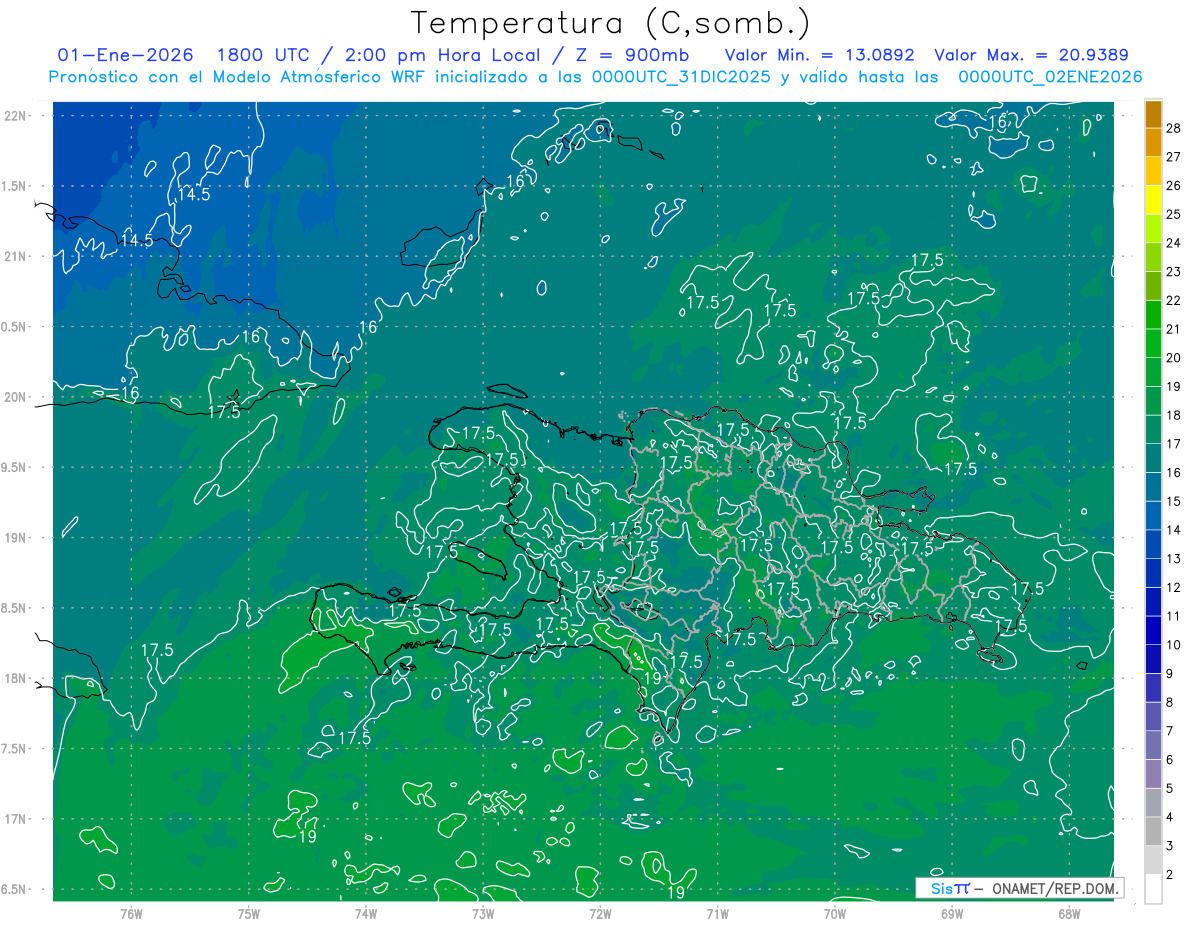The image size is (1200, 927).
Task: Click colorbar label '28'
Action: tap(1173, 127)
